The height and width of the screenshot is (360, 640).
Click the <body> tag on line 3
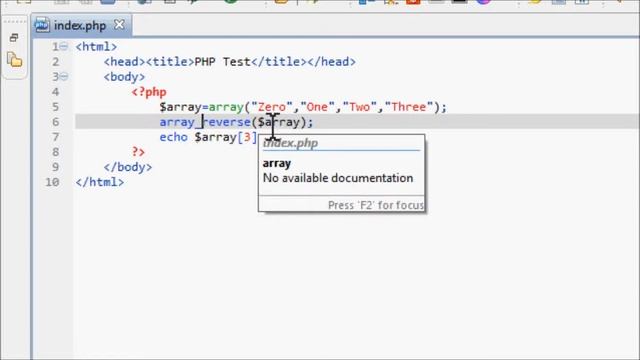tap(124, 77)
